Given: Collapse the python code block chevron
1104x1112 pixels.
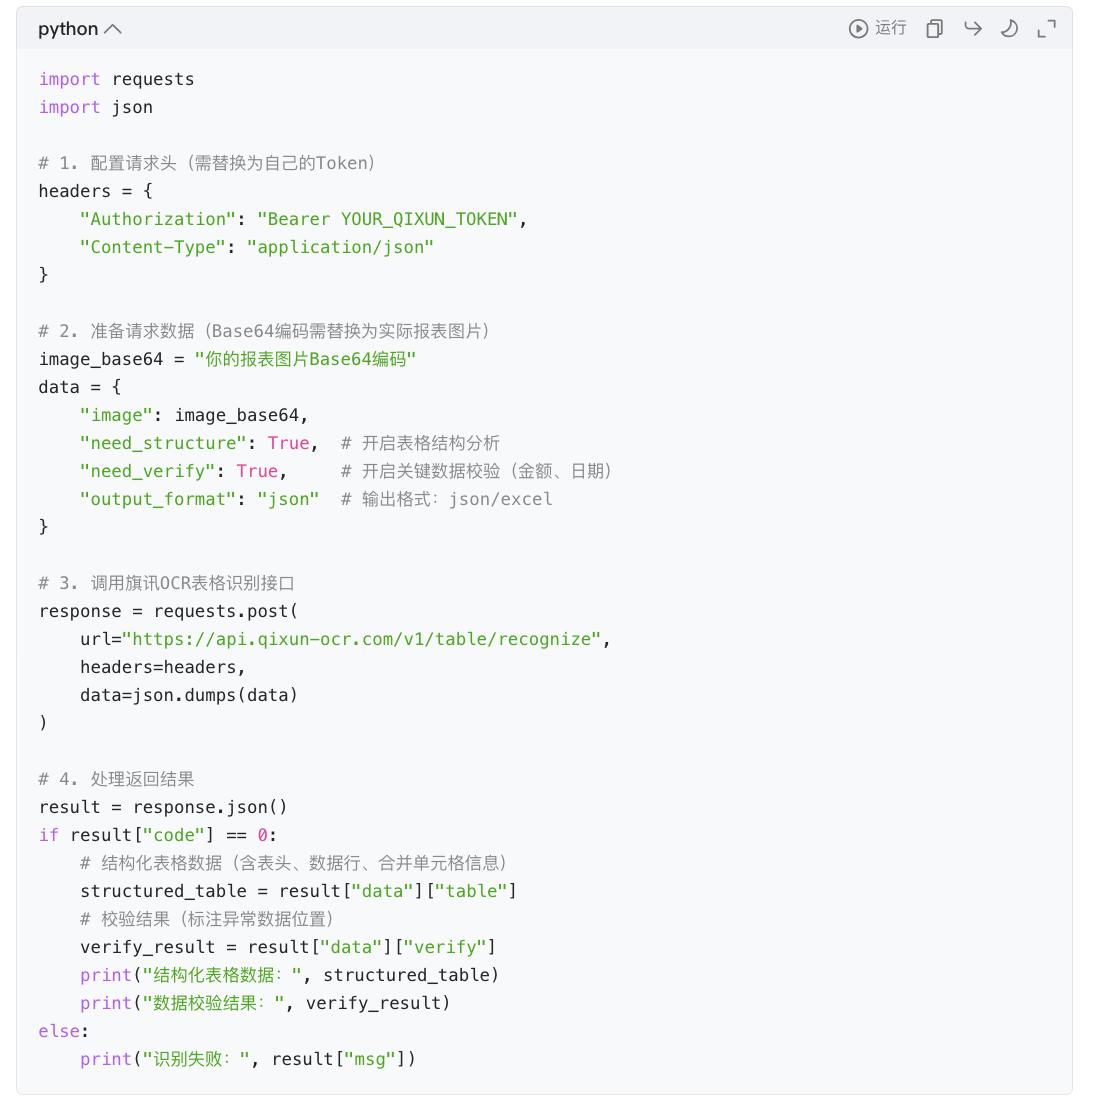Looking at the screenshot, I should tap(113, 29).
